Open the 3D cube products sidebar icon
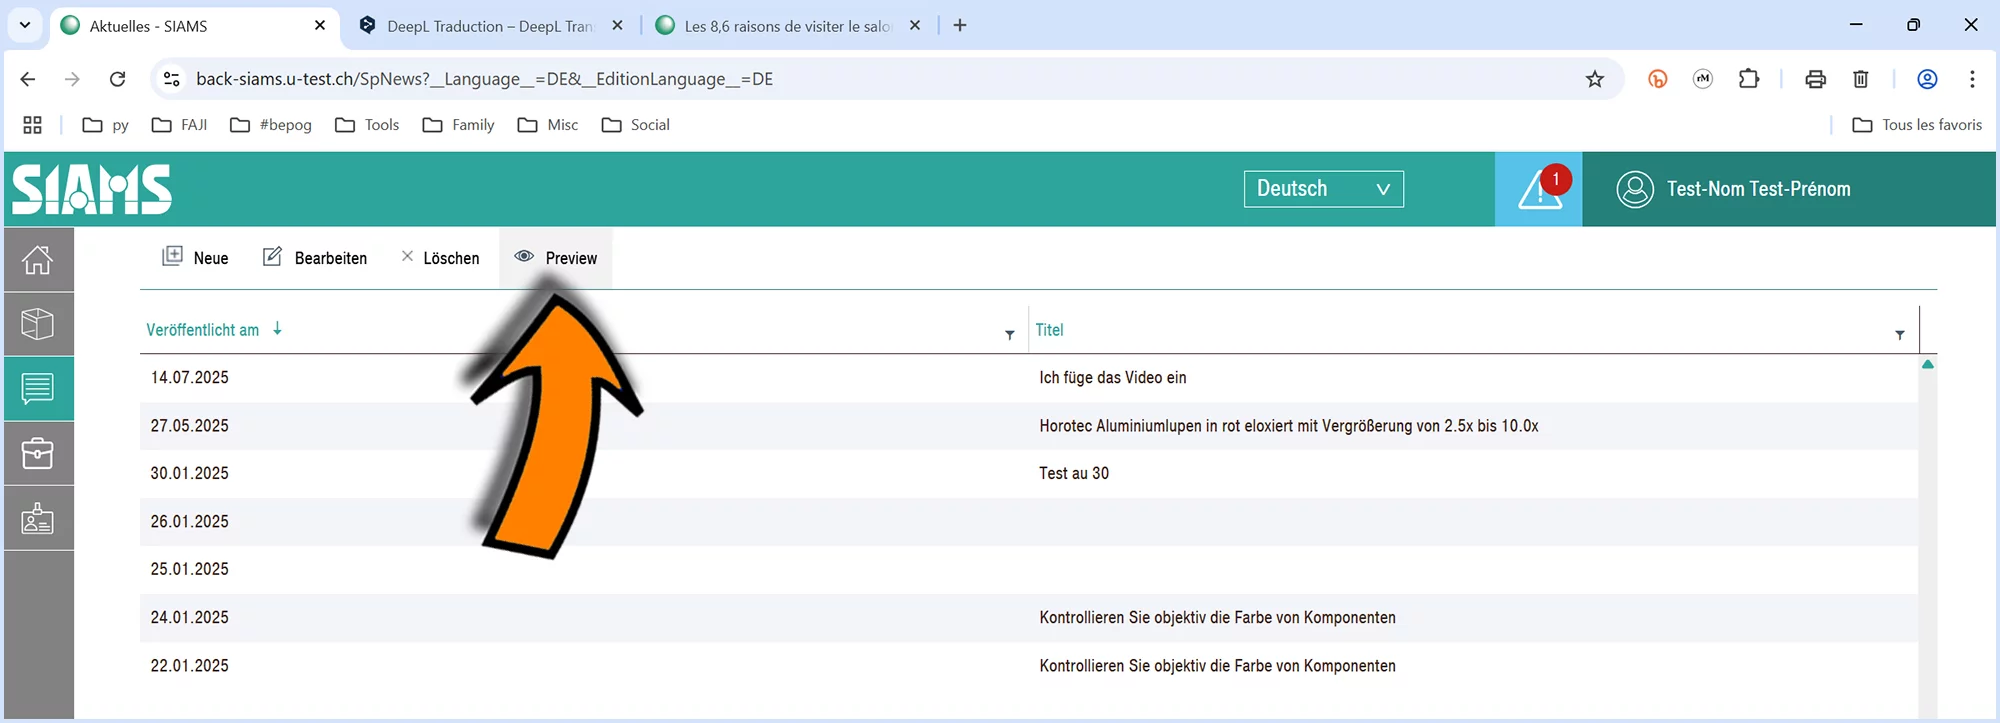Screen dimensions: 2000x723 38,324
